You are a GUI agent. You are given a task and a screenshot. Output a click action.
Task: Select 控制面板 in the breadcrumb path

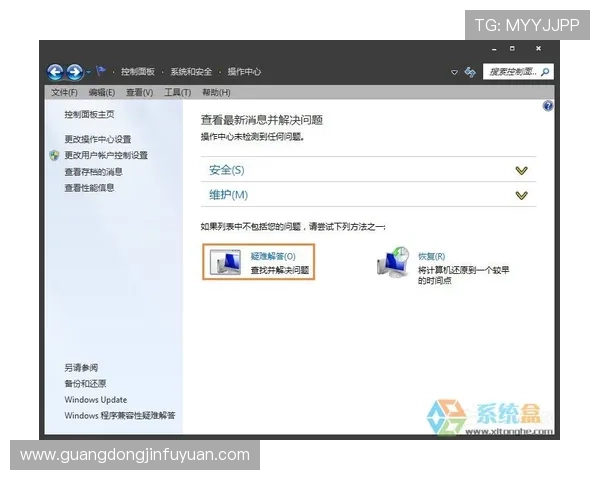tap(138, 72)
